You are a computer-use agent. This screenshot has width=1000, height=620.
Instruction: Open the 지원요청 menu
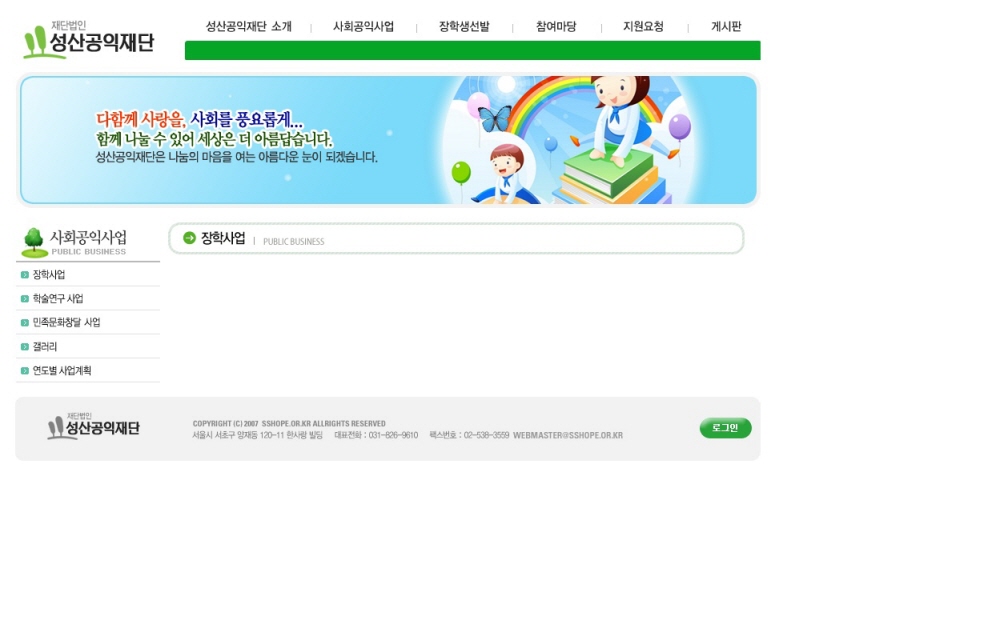[643, 27]
